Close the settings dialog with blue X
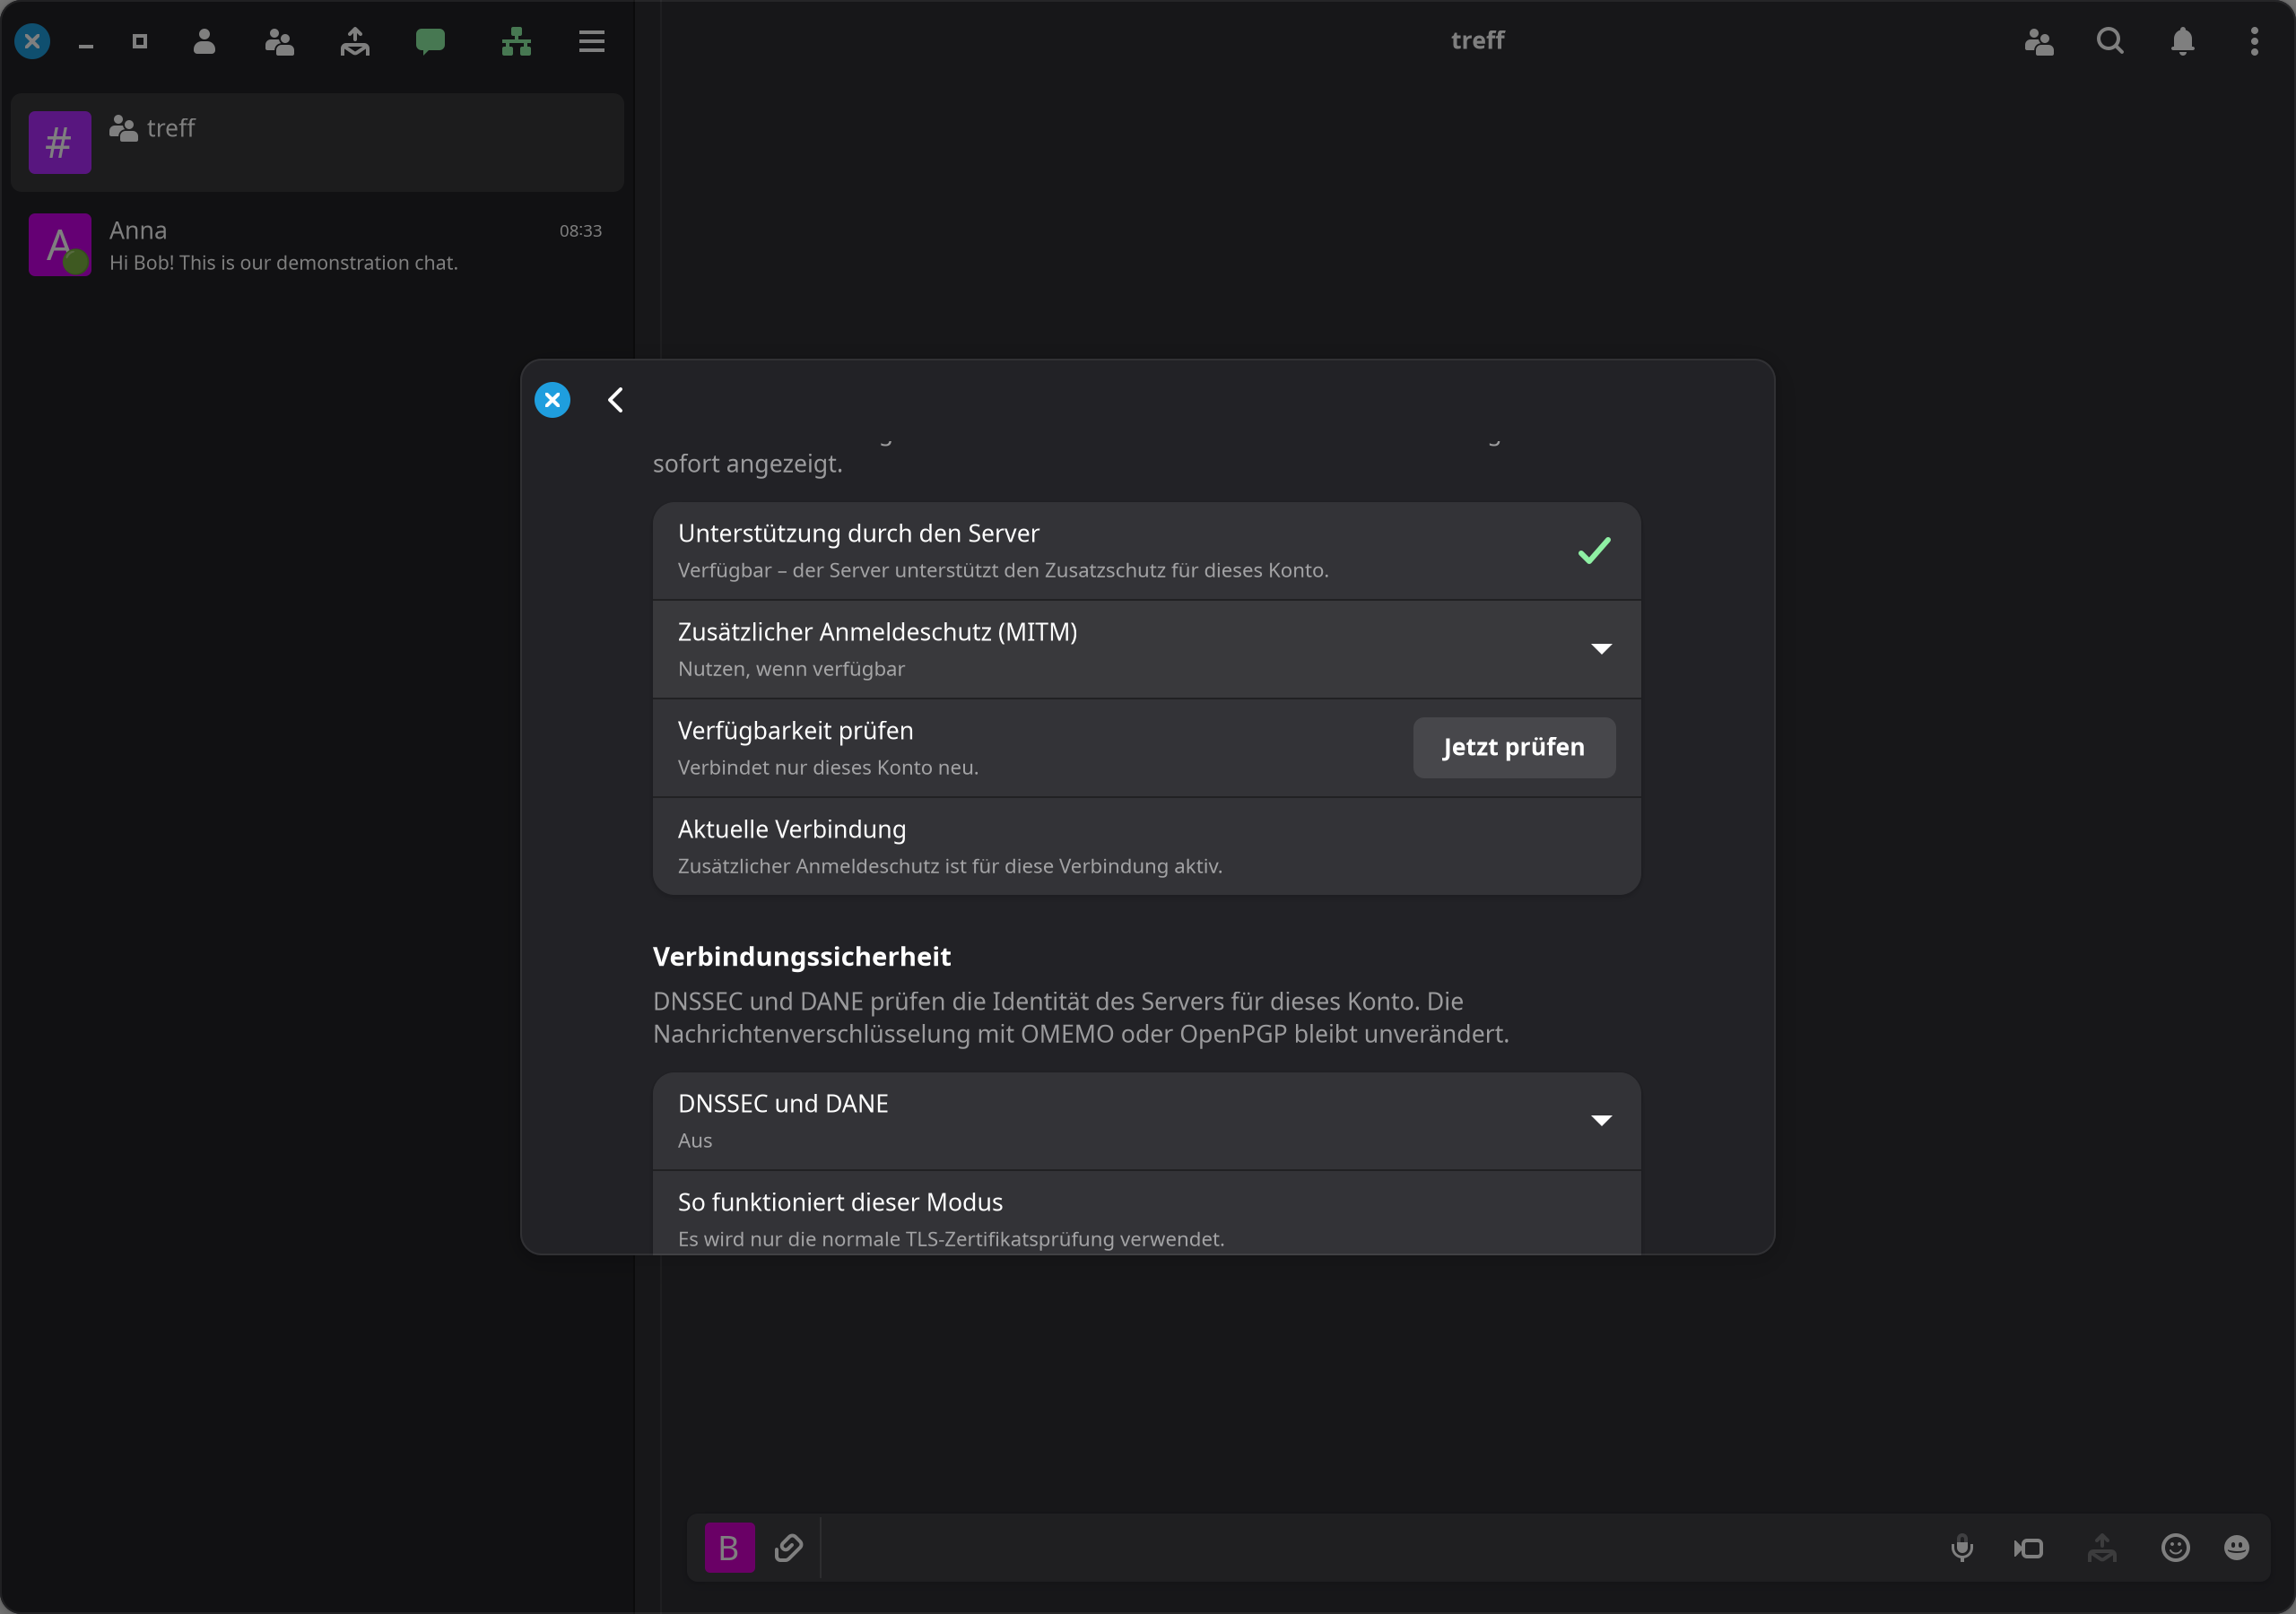 pos(552,400)
